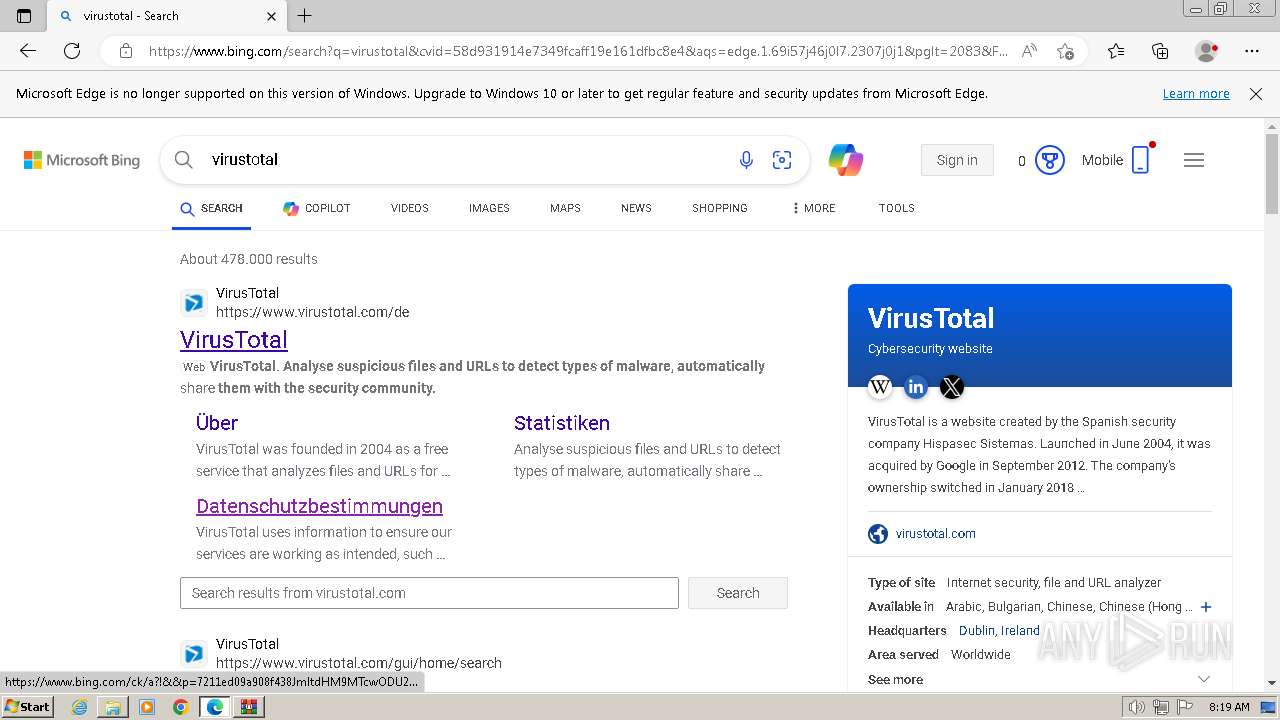Screen dimensions: 1280x720
Task: Open VirusTotal Wikipedia icon
Action: pyautogui.click(x=880, y=387)
